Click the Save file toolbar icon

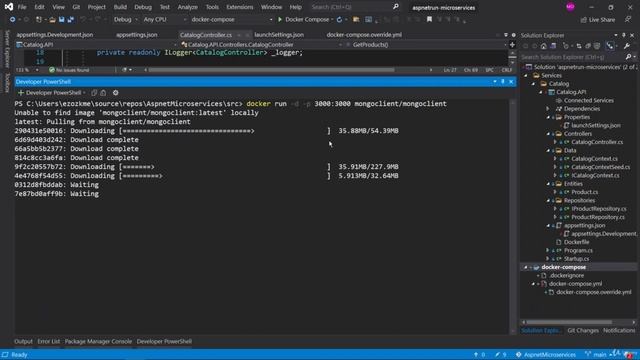(x=62, y=19)
